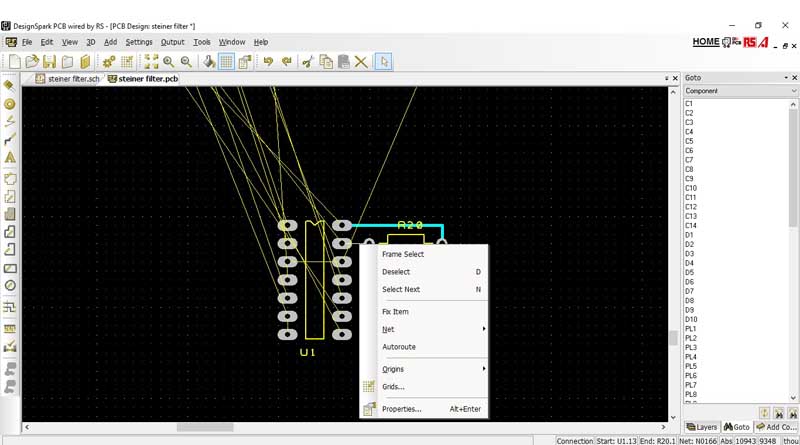Click the New document toolbar icon
This screenshot has height=445, width=800.
[15, 62]
